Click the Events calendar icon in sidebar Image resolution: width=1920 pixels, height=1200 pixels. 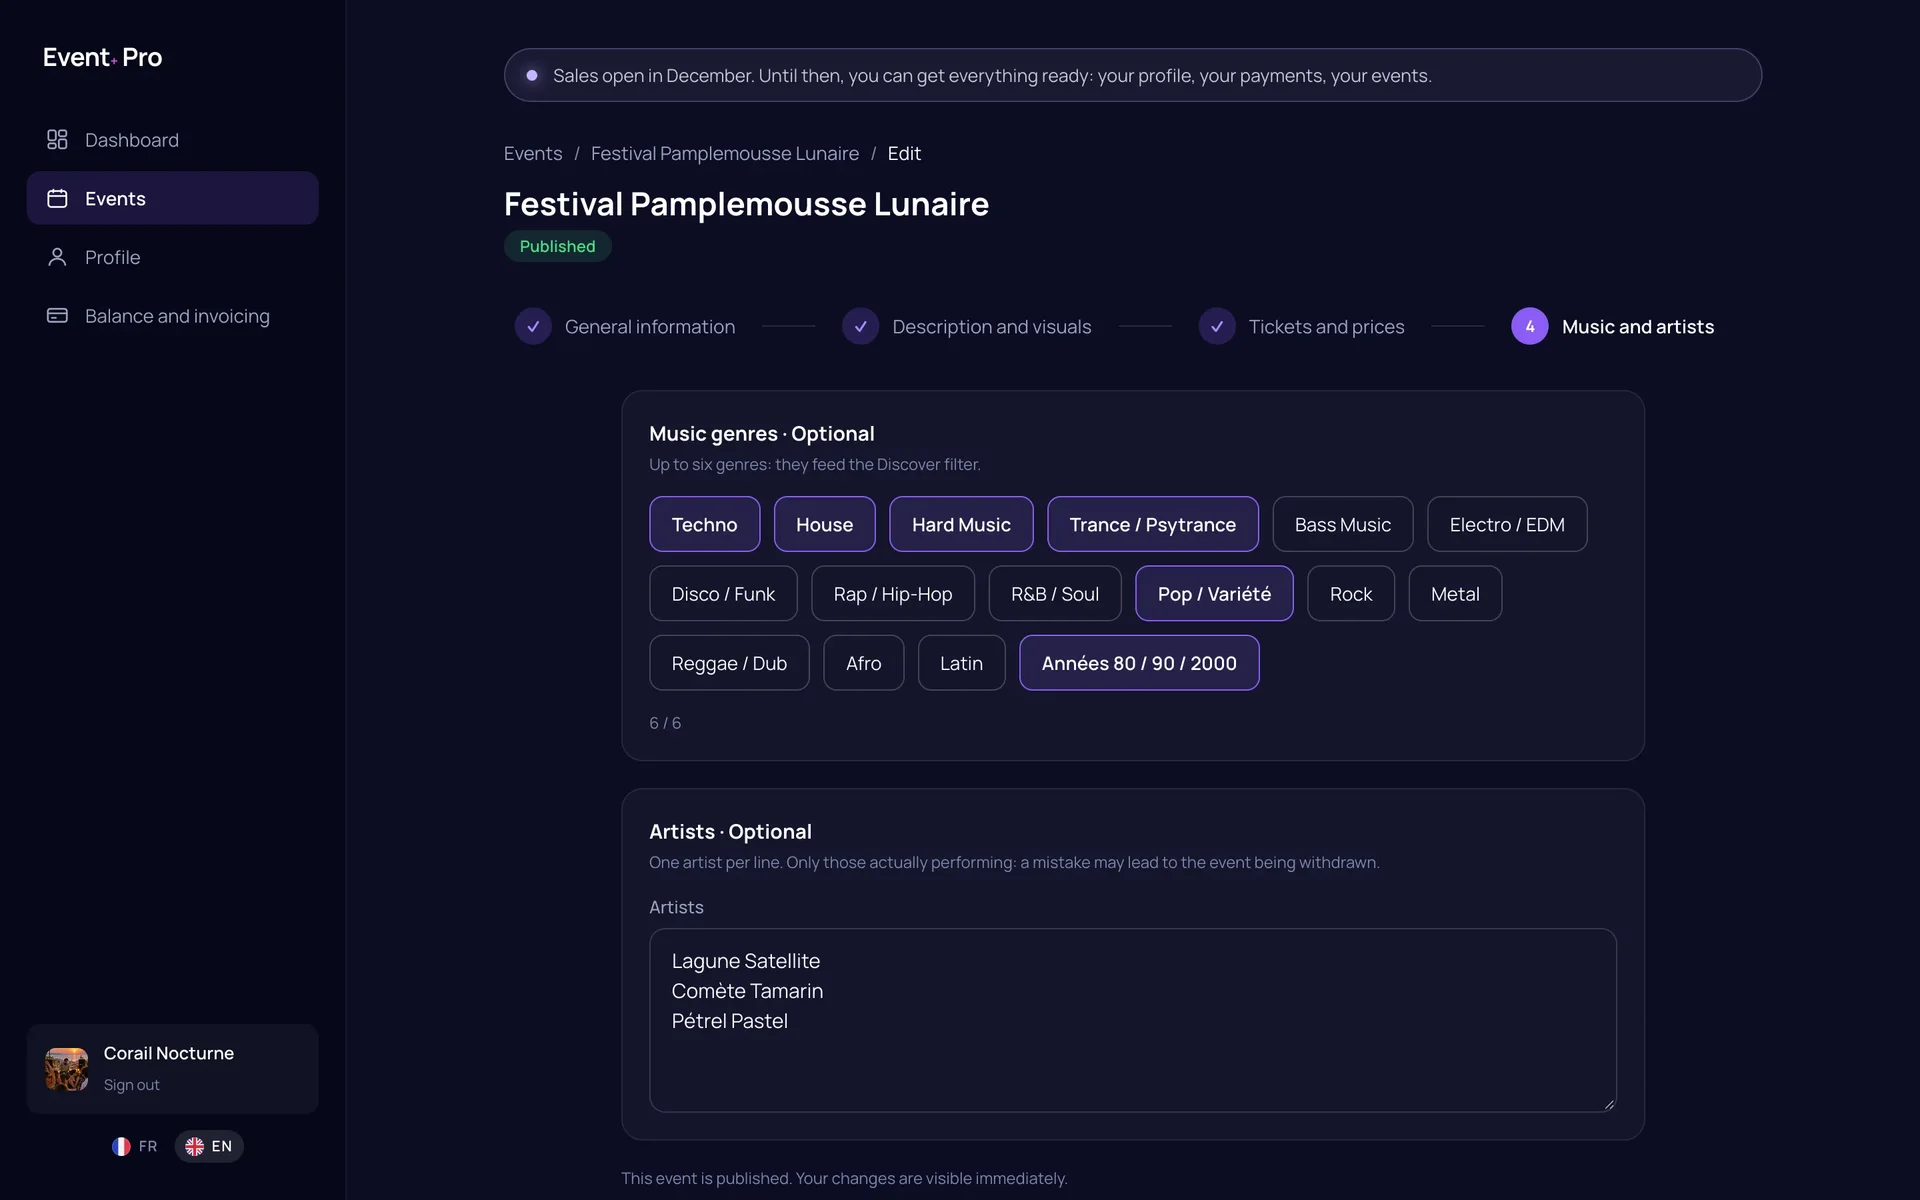tap(57, 199)
